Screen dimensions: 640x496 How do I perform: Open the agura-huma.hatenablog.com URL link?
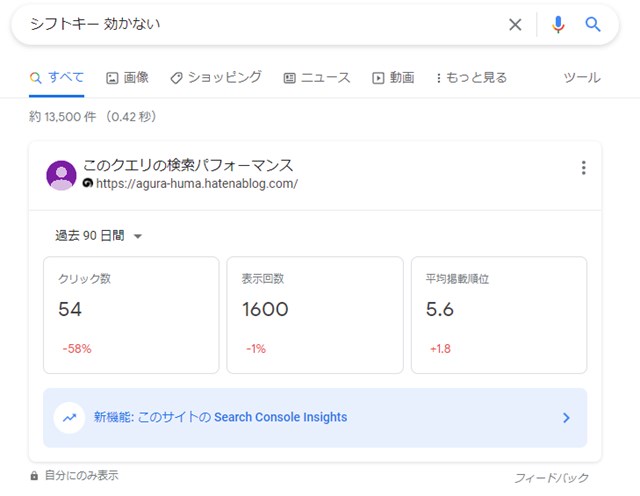pos(197,184)
